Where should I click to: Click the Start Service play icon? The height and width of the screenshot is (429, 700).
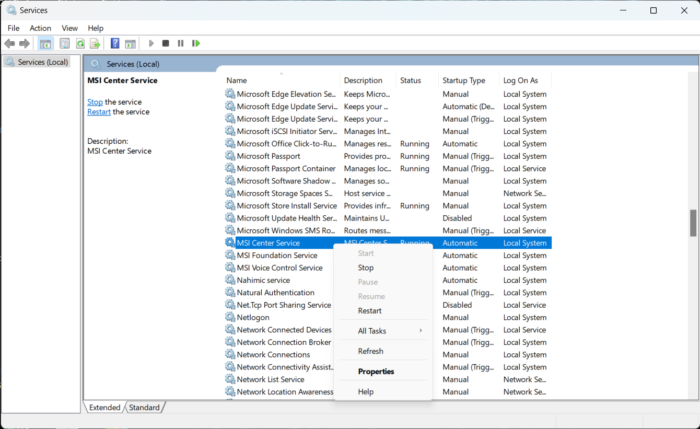point(151,43)
